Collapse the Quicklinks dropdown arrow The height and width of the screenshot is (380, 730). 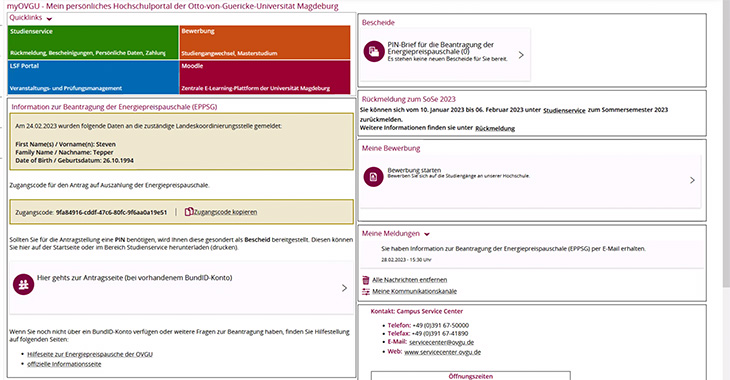(49, 19)
